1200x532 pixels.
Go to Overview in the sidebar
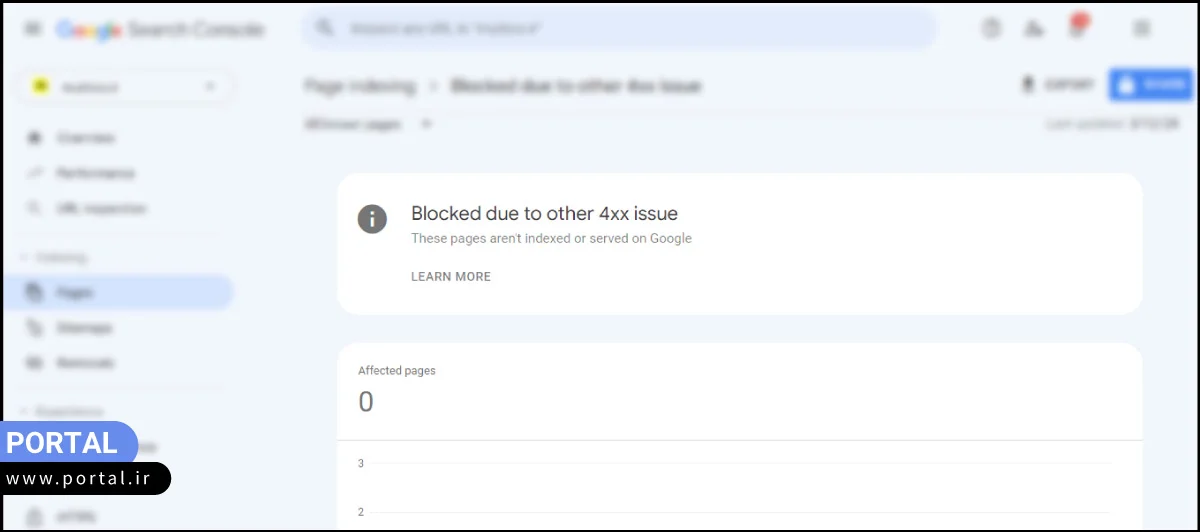coord(86,137)
